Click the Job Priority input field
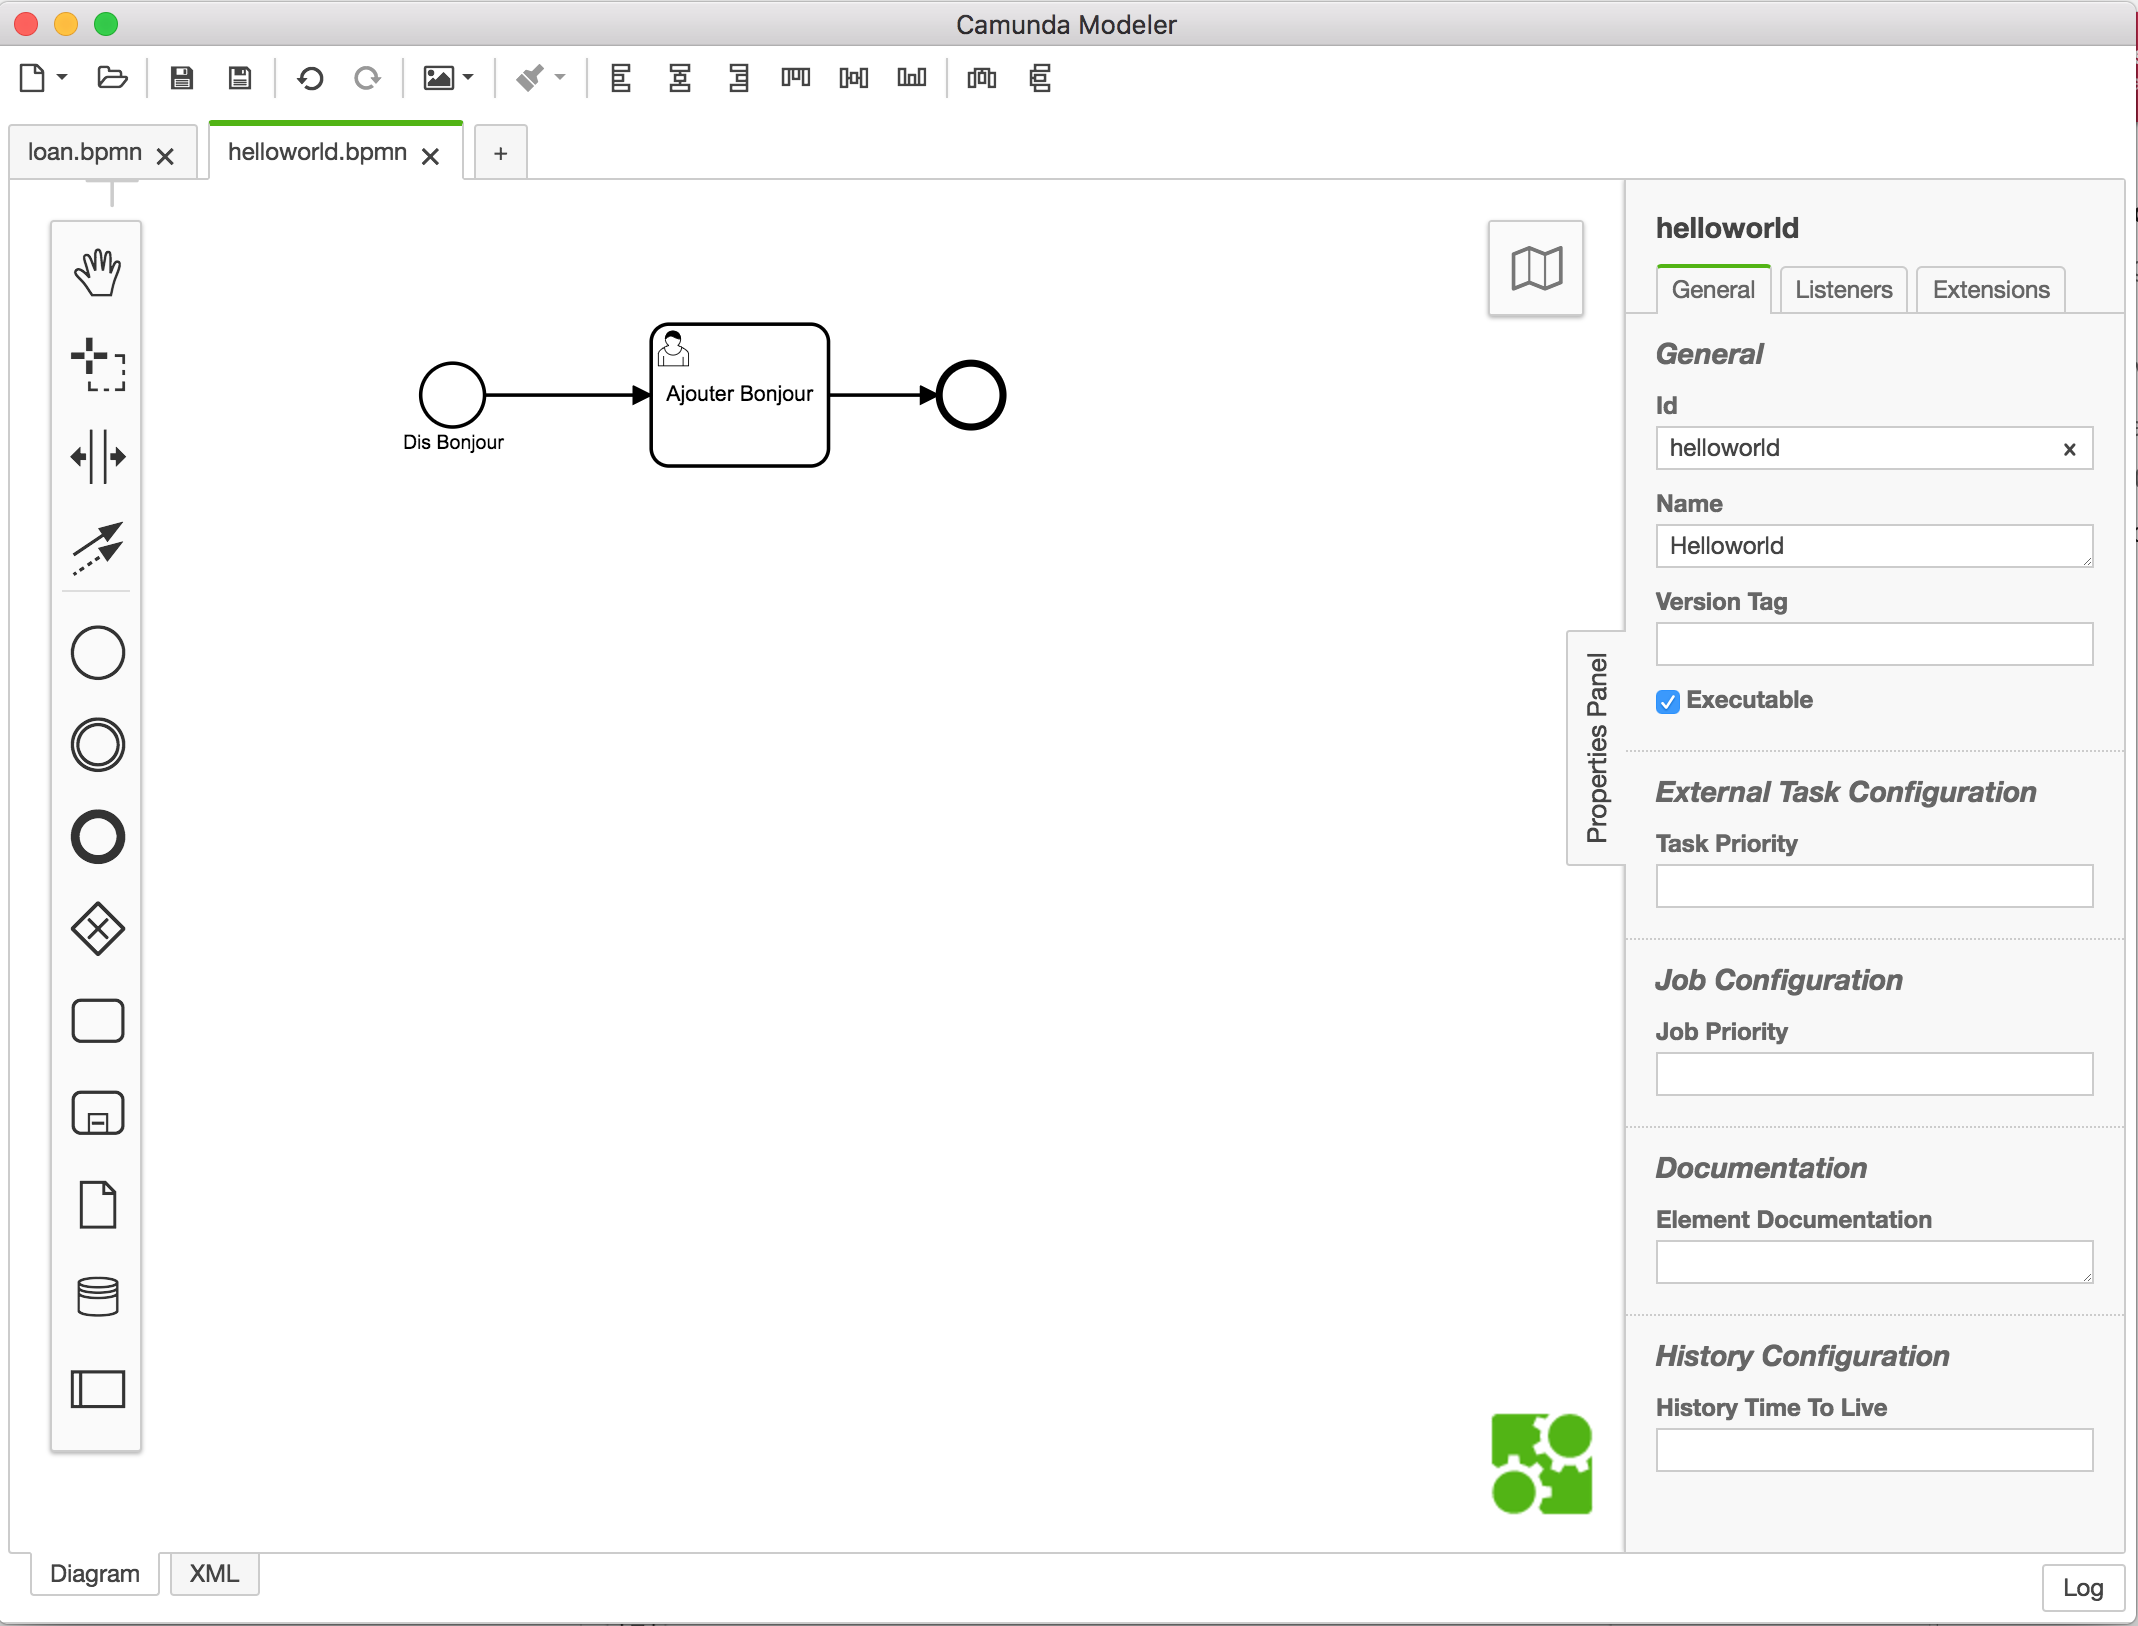 (x=1874, y=1074)
